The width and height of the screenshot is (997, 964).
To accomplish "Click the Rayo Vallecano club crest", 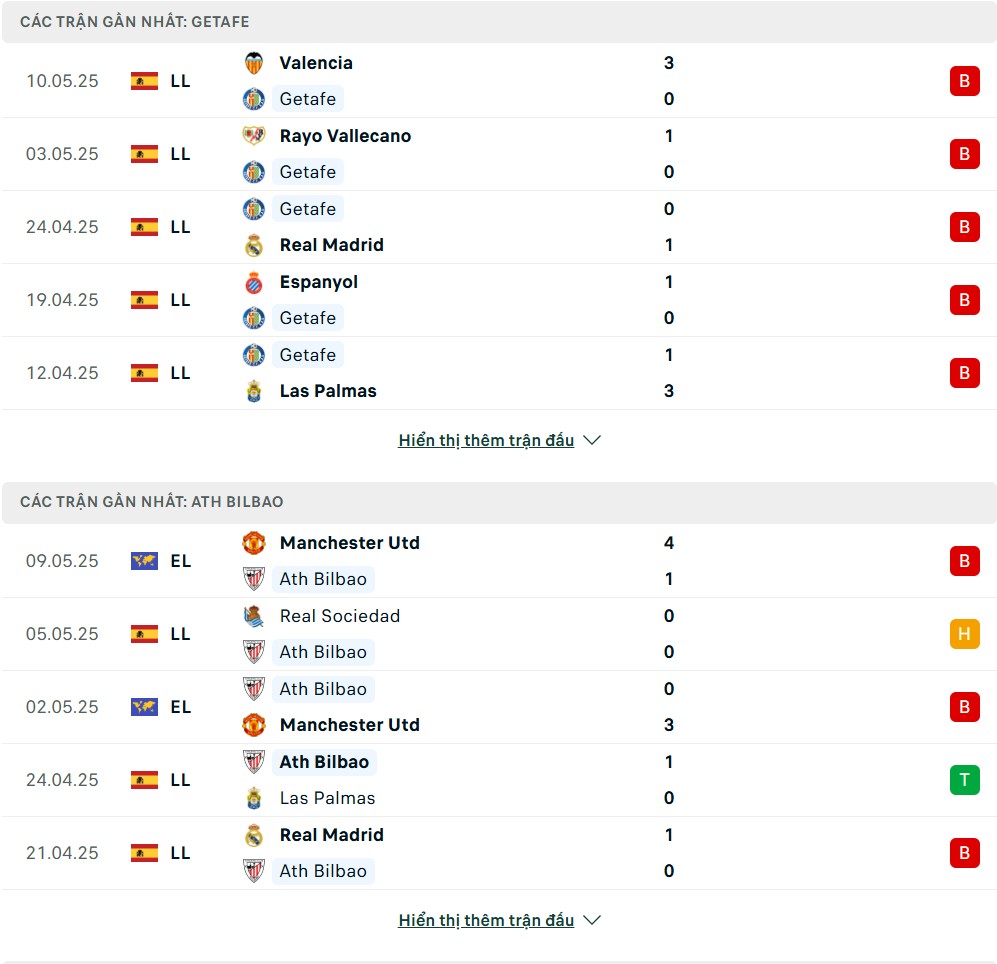I will (254, 135).
